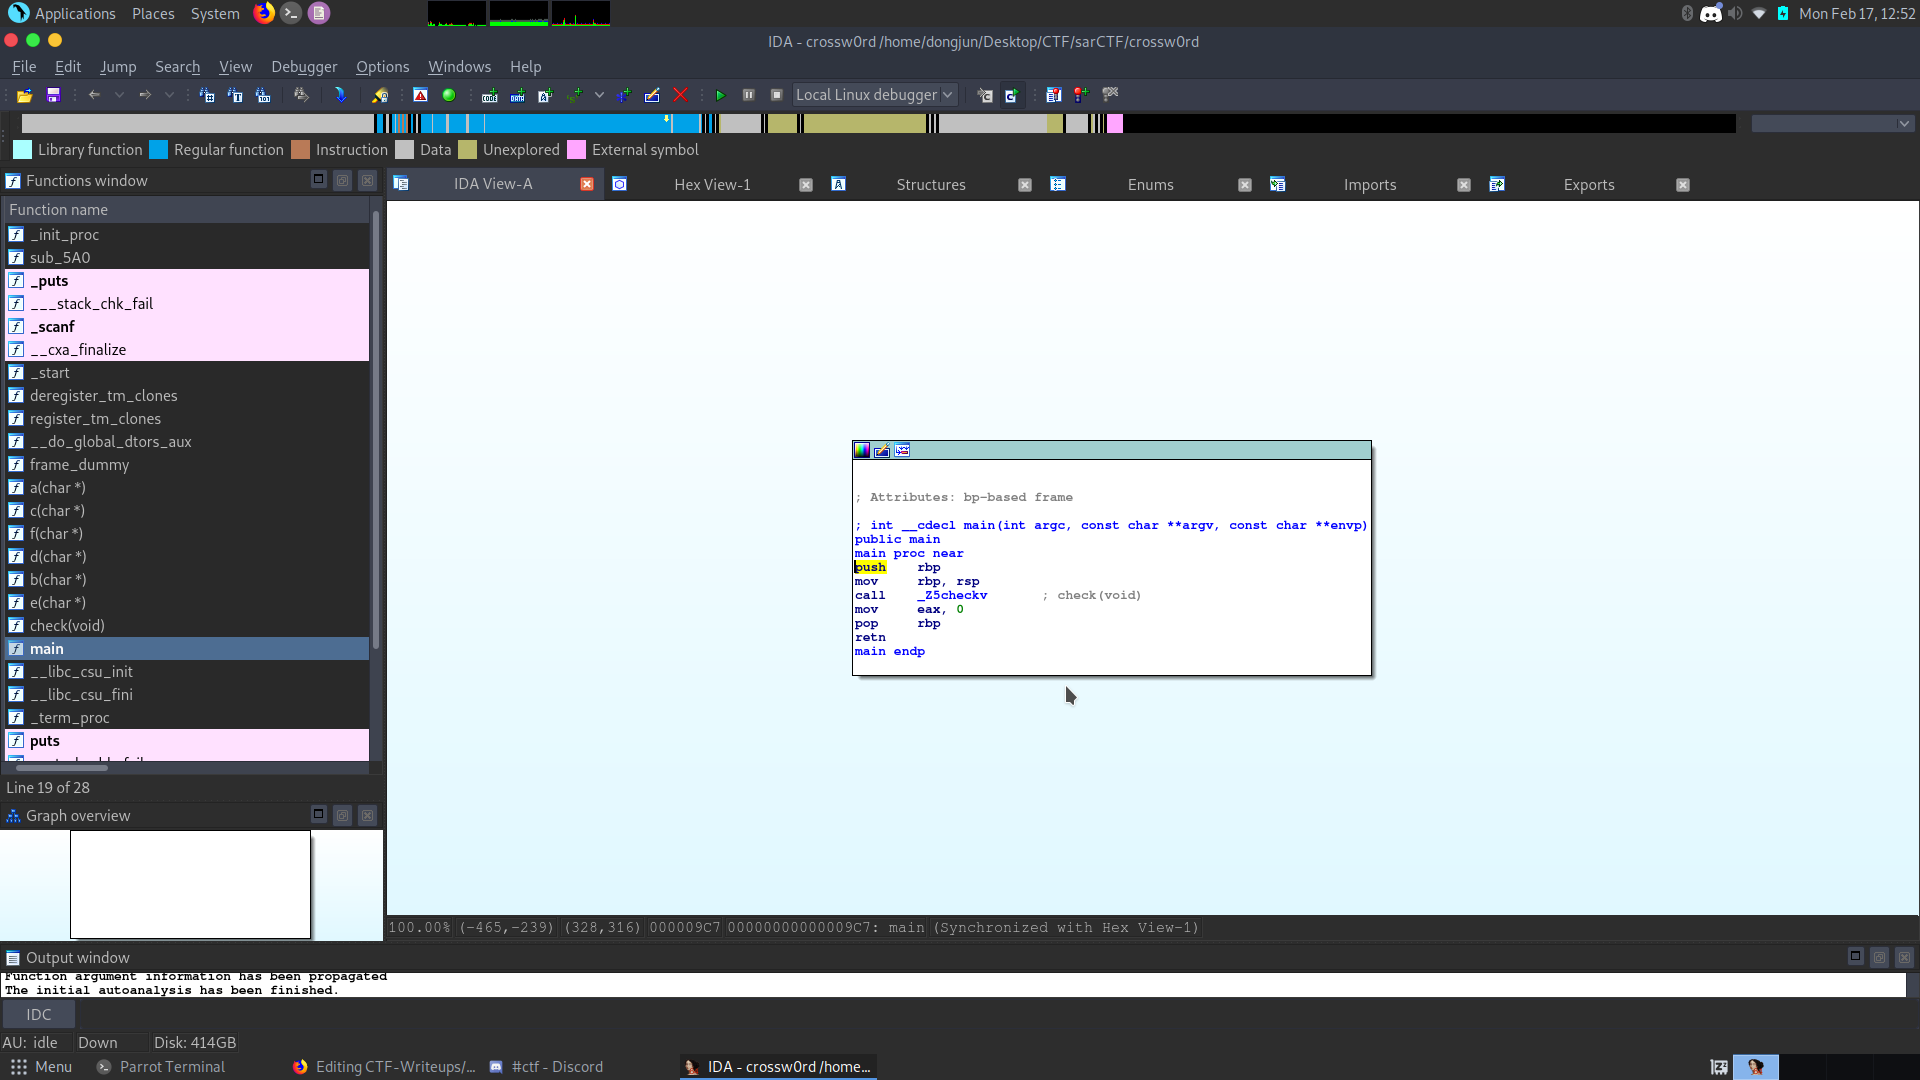Click the save database icon

point(54,95)
